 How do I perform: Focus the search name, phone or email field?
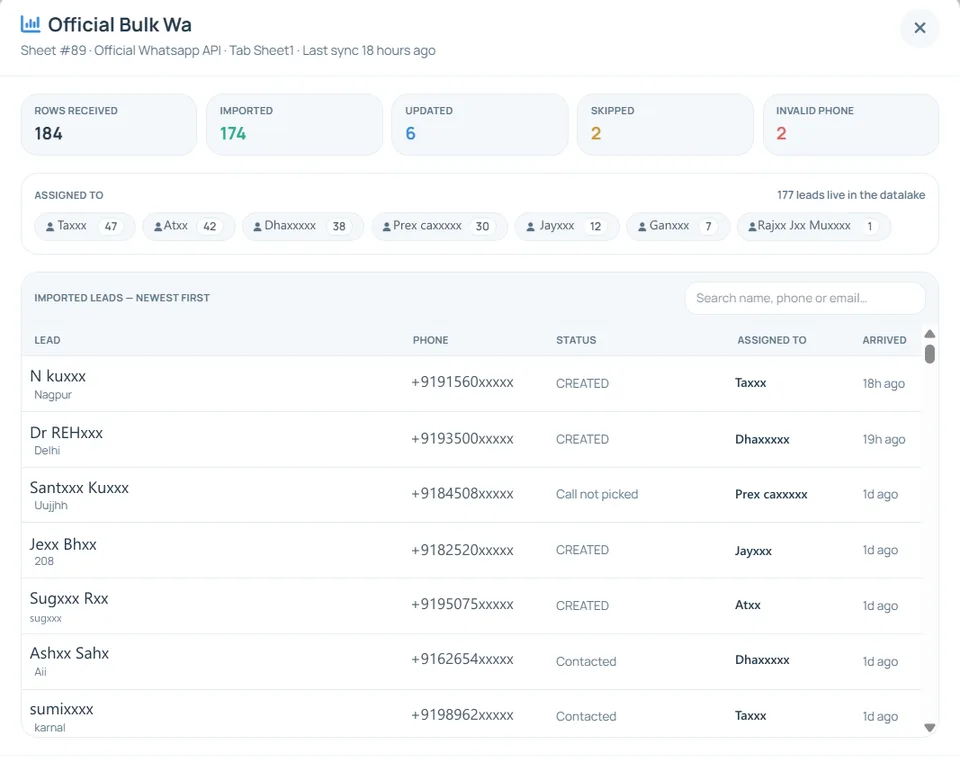coord(805,298)
